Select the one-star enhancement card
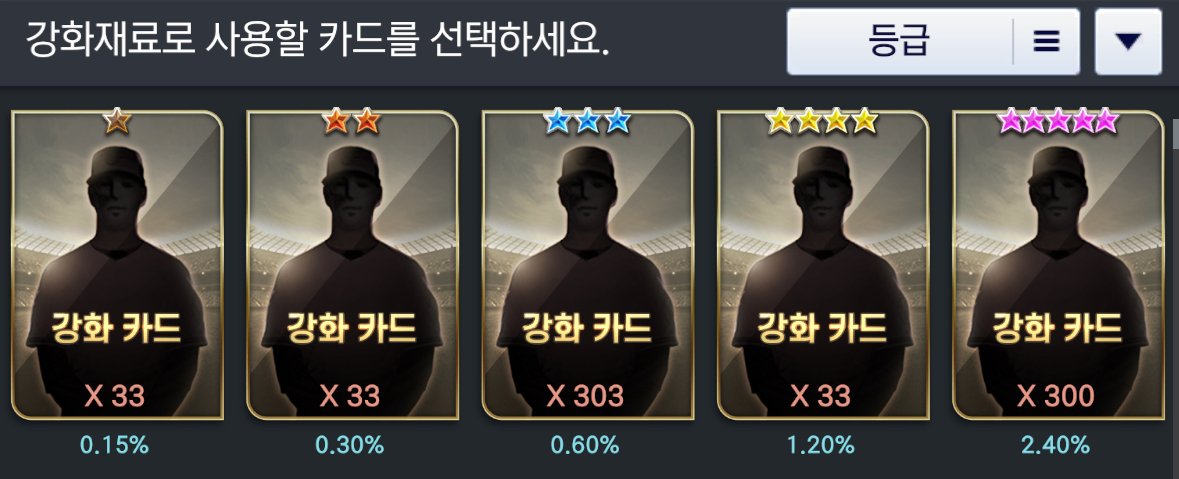The width and height of the screenshot is (1179, 479). click(x=117, y=265)
